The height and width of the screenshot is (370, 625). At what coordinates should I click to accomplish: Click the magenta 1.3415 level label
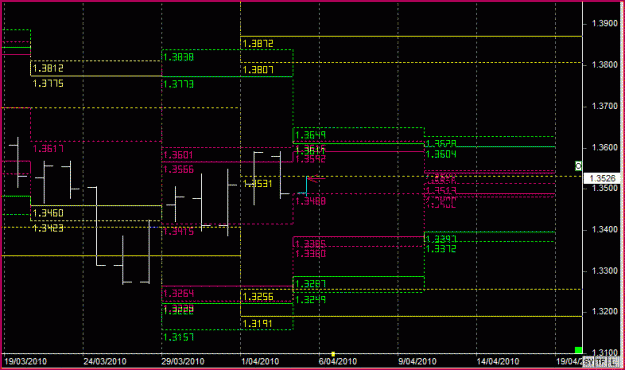[x=179, y=231]
